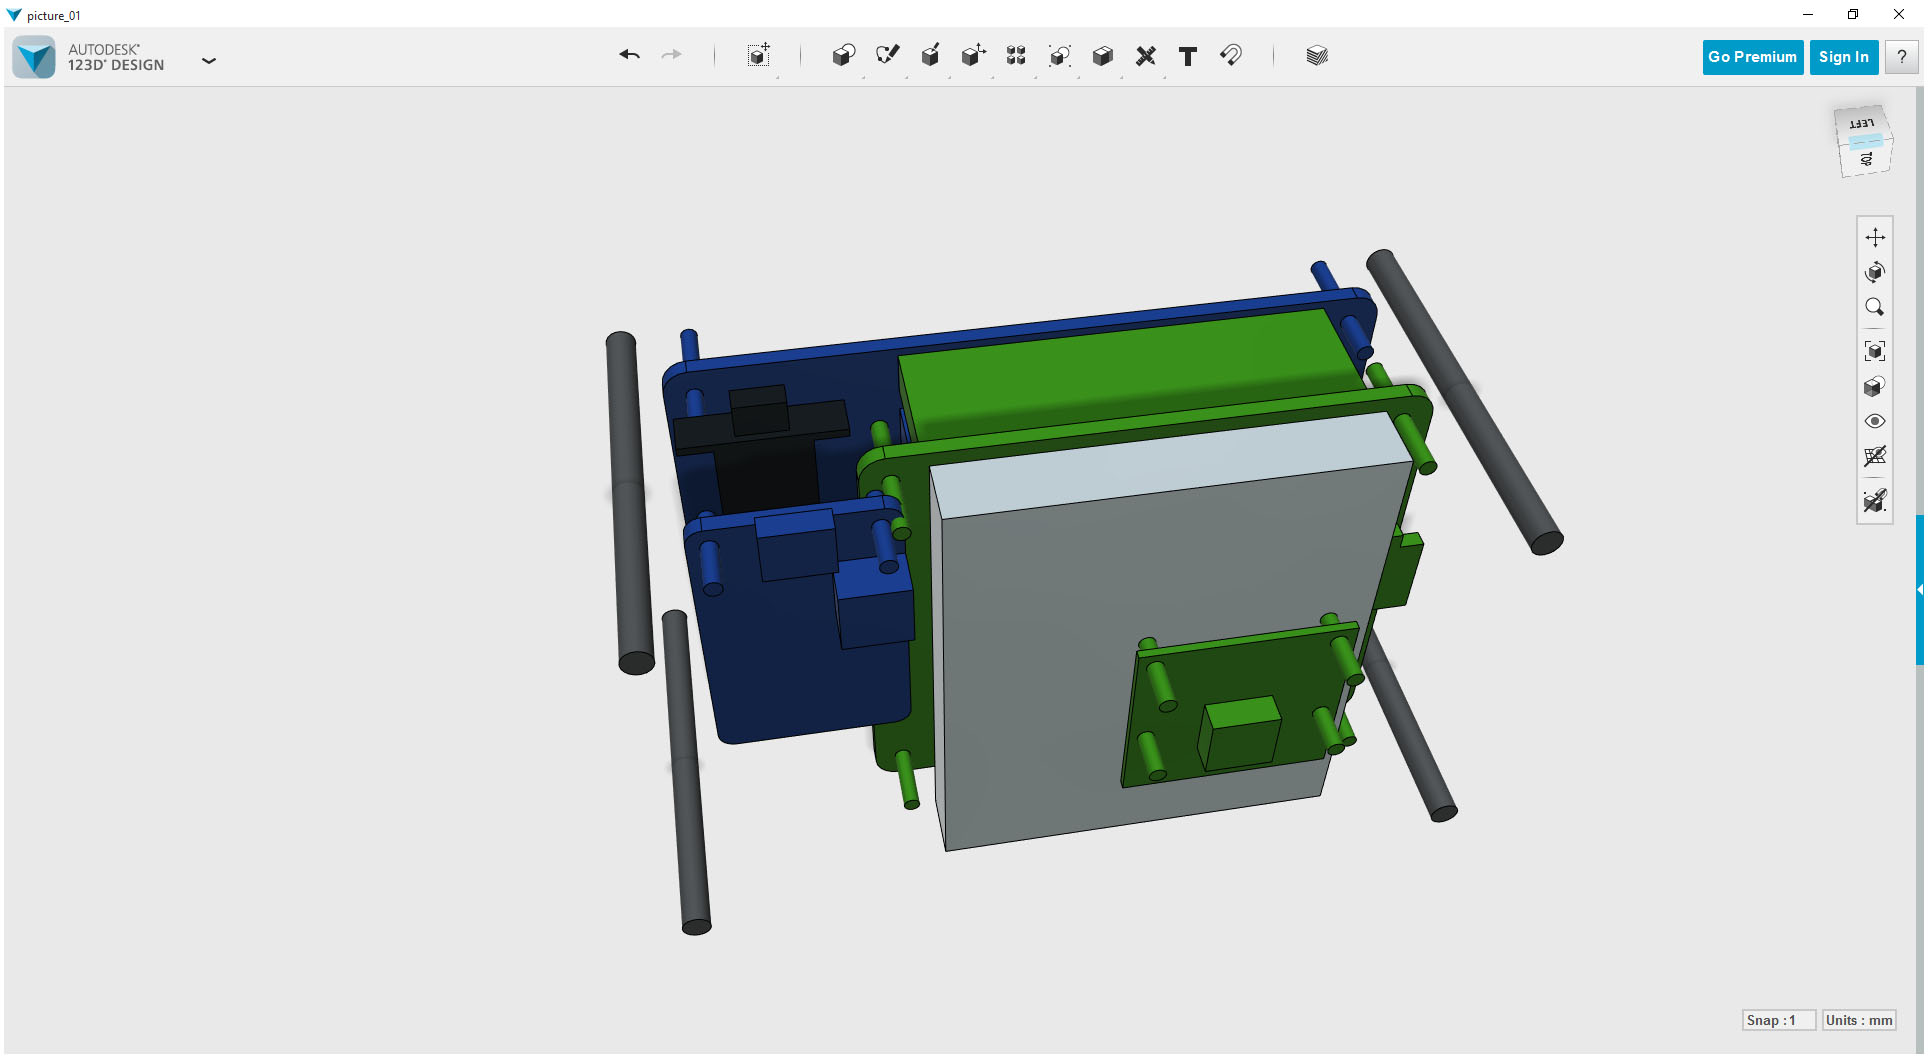Toggle the Snap magnet tool
Viewport: 1928px width, 1058px height.
[1230, 56]
